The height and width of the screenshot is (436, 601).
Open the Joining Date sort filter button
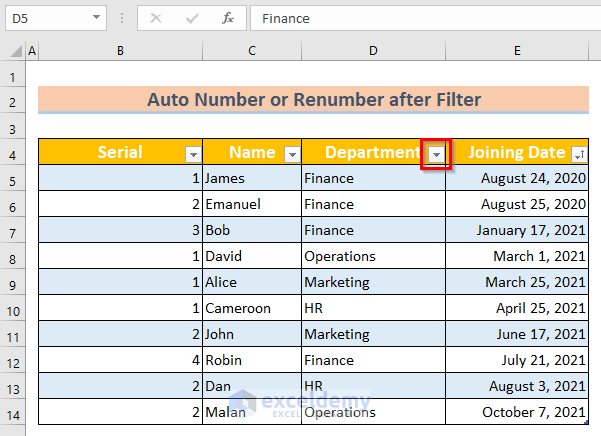pyautogui.click(x=579, y=154)
